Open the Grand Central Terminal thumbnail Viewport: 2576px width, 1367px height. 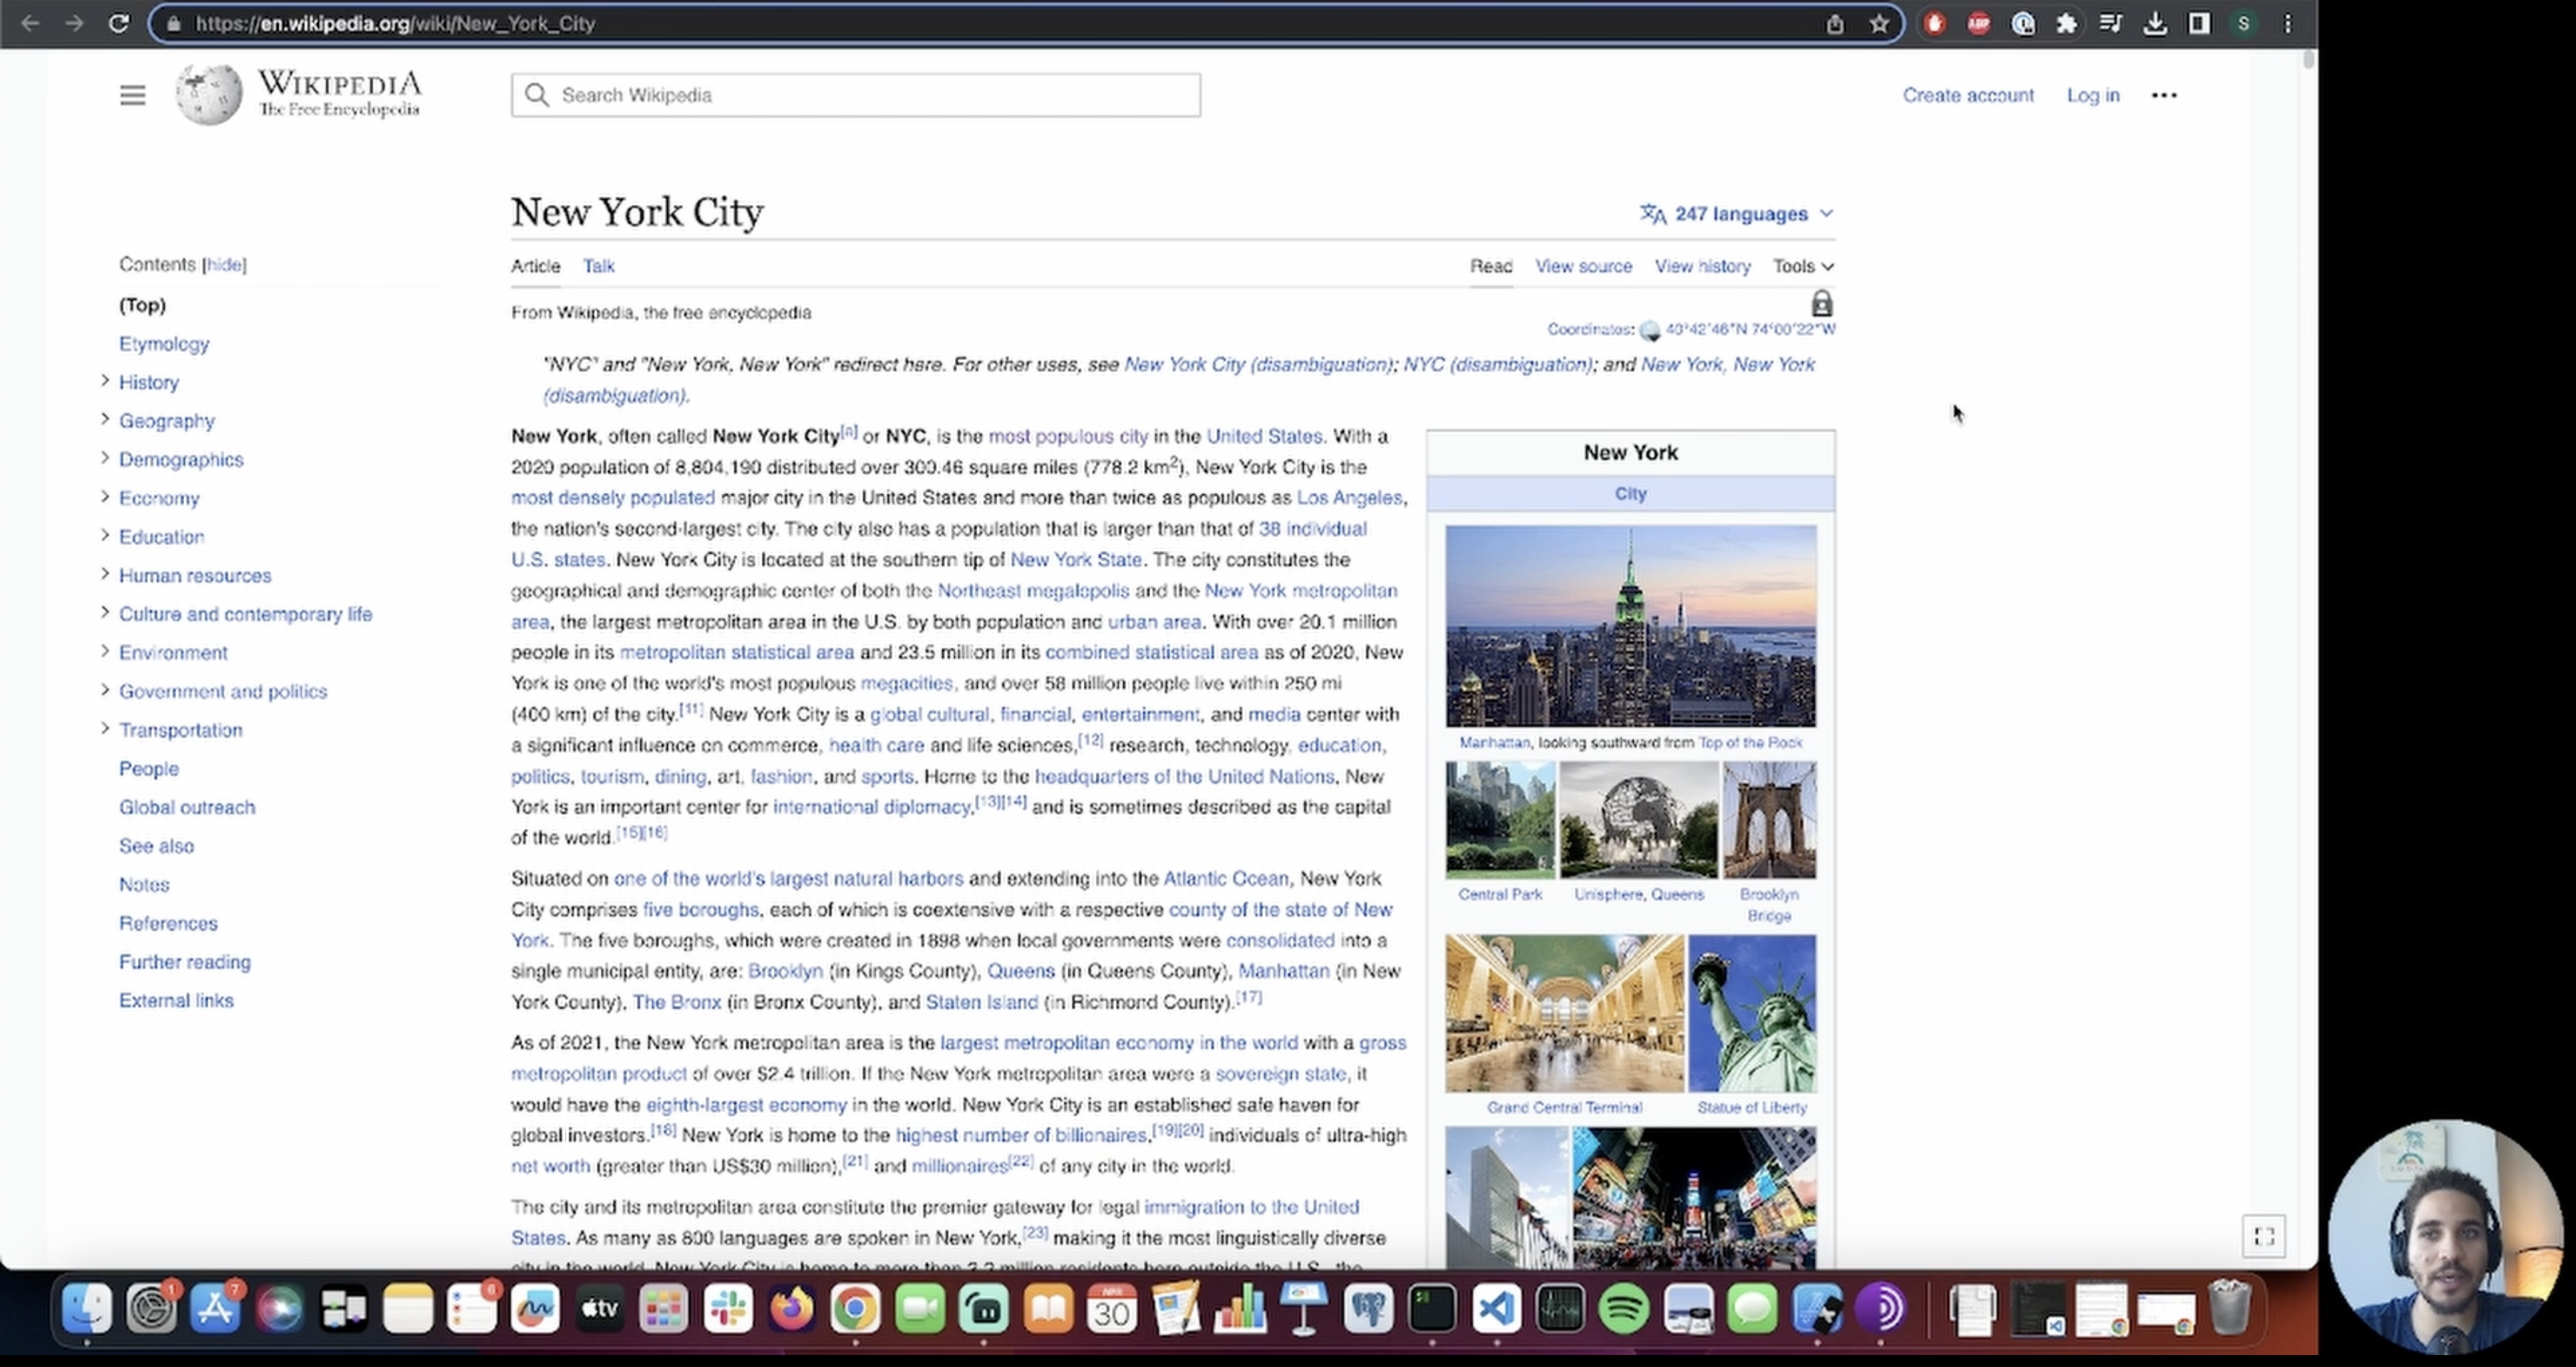point(1564,1013)
